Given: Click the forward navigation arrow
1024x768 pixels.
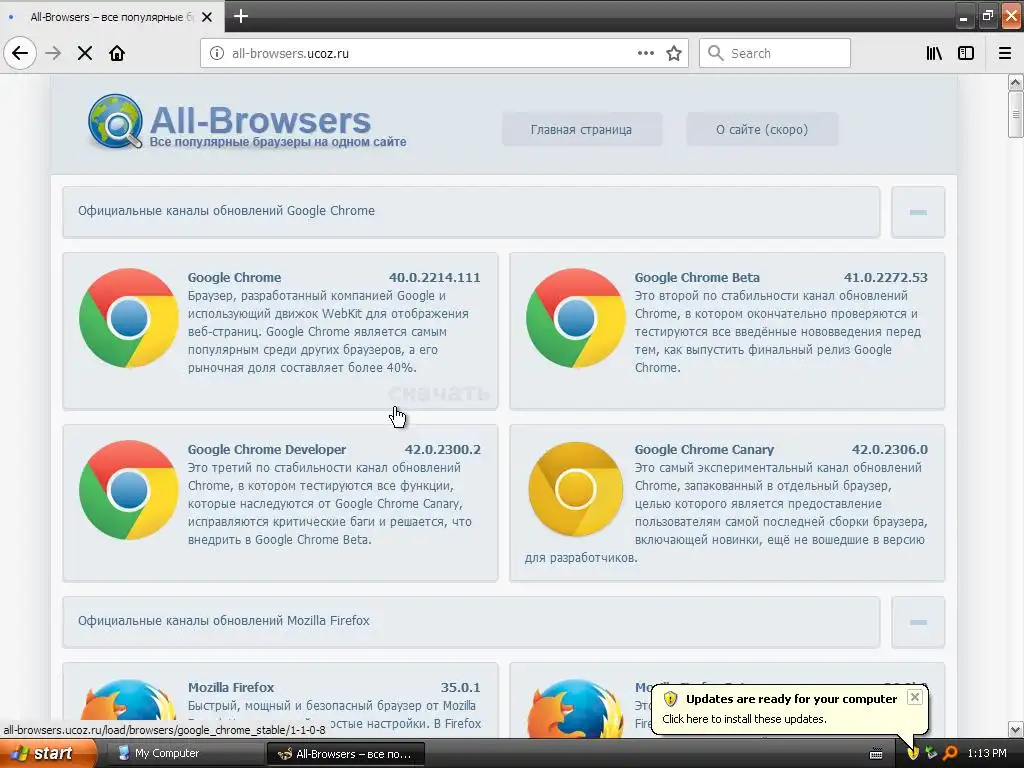Looking at the screenshot, I should [53, 53].
